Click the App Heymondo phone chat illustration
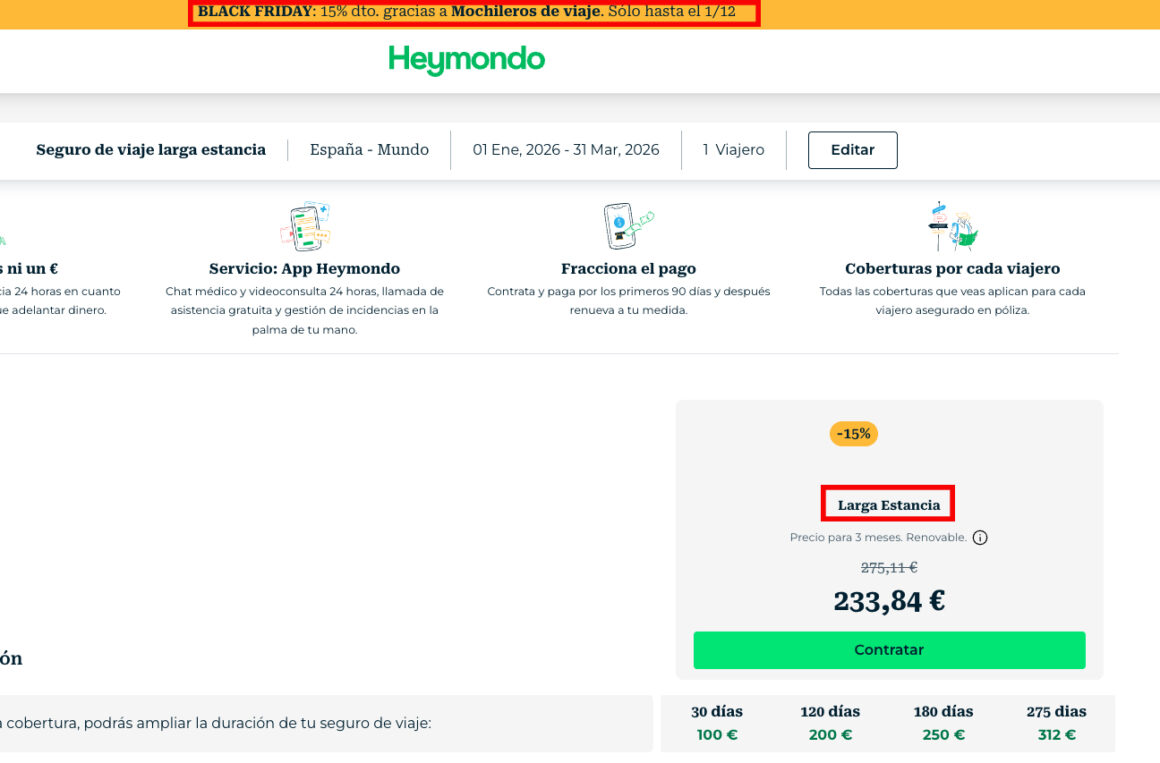The width and height of the screenshot is (1160, 763). point(305,226)
